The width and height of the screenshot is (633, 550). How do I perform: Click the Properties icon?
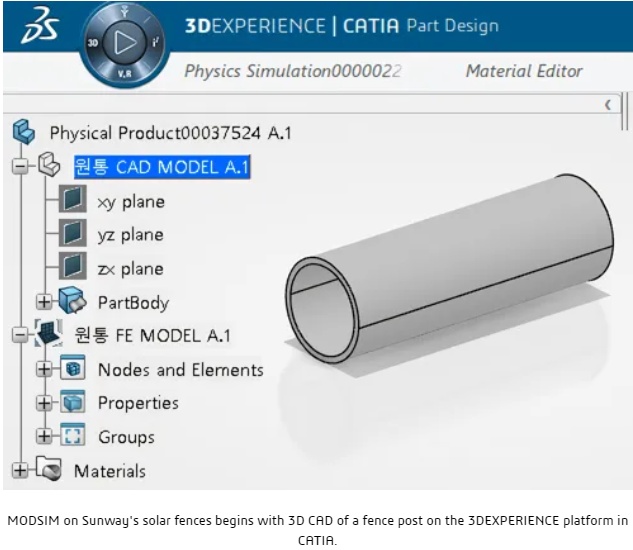coord(73,401)
